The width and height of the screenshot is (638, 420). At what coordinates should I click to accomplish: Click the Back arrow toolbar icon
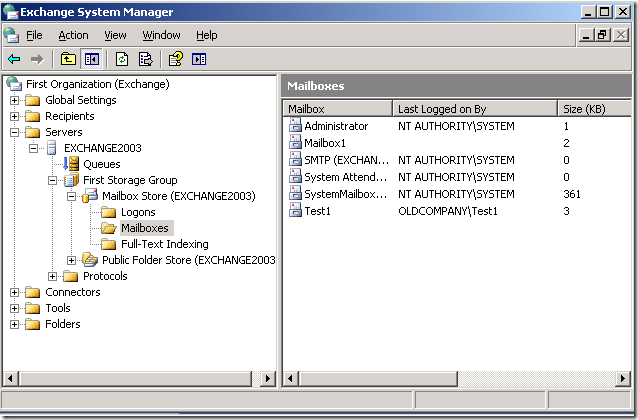14,59
